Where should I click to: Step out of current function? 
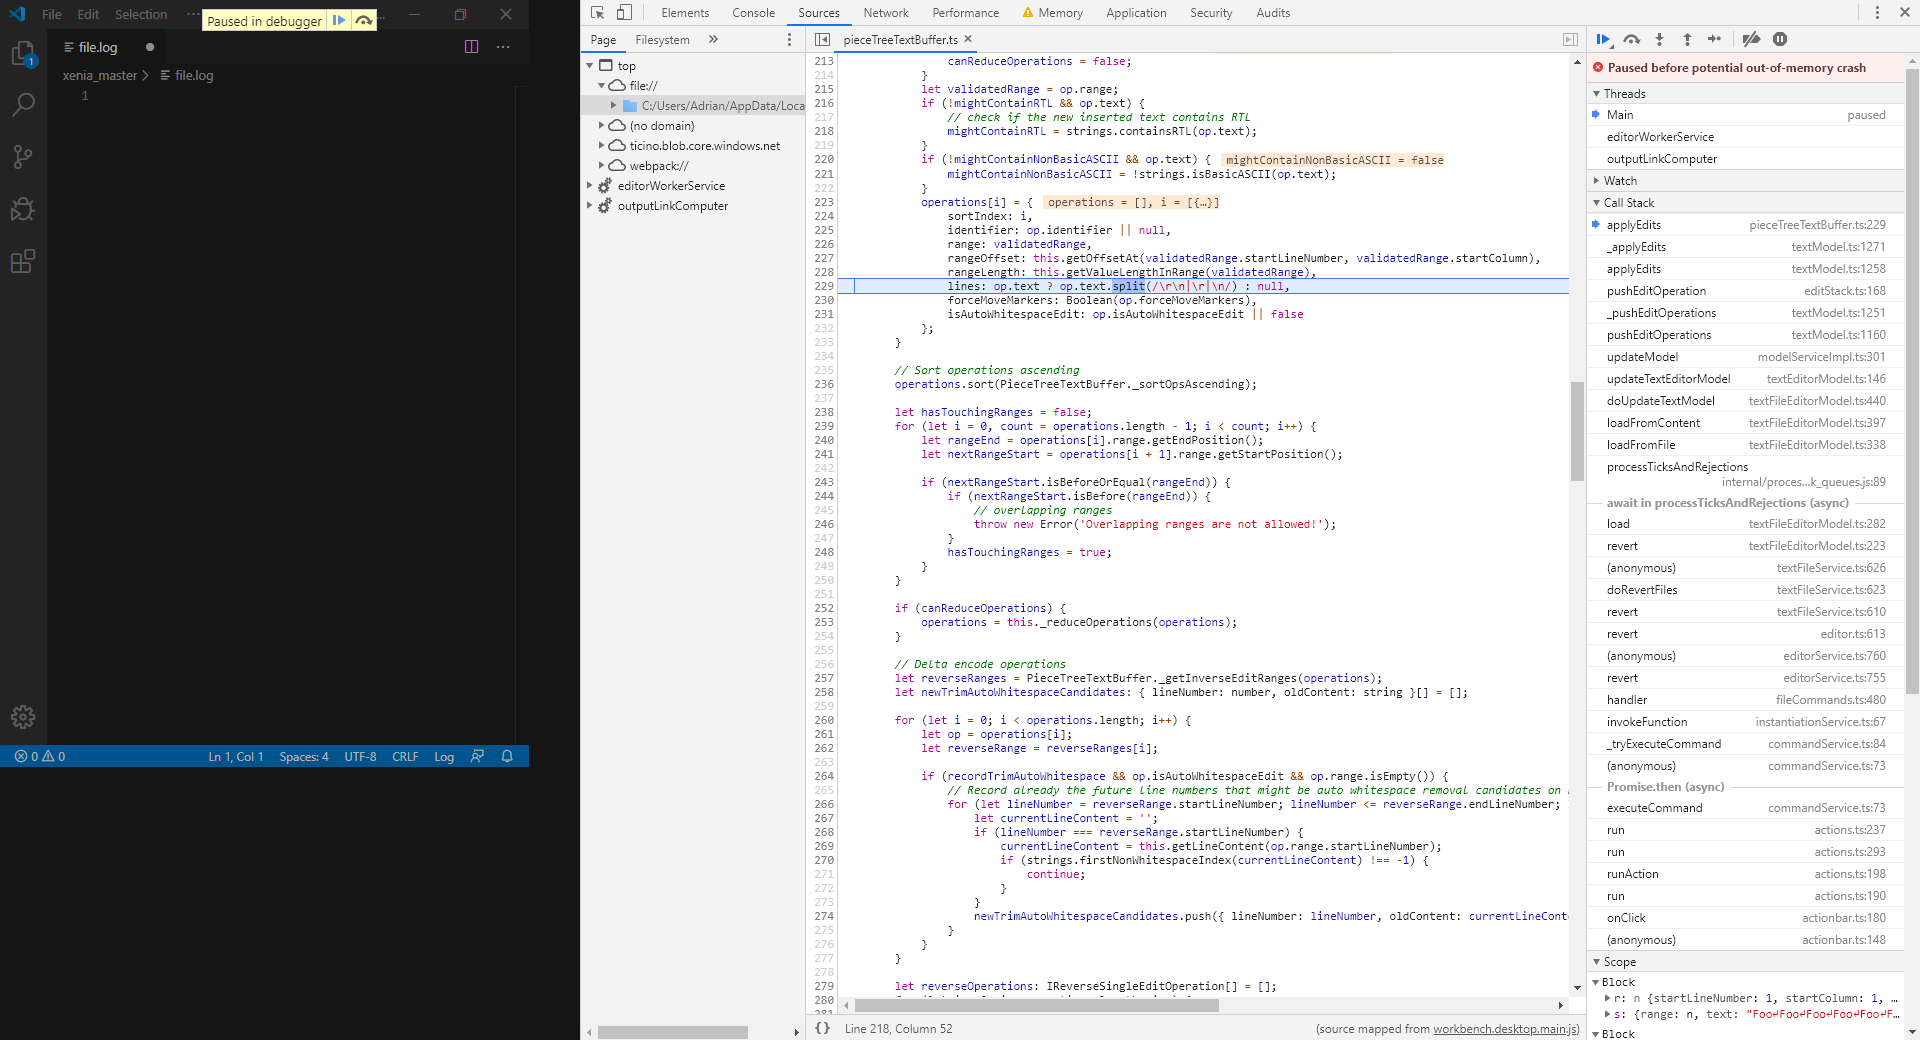tap(1687, 39)
